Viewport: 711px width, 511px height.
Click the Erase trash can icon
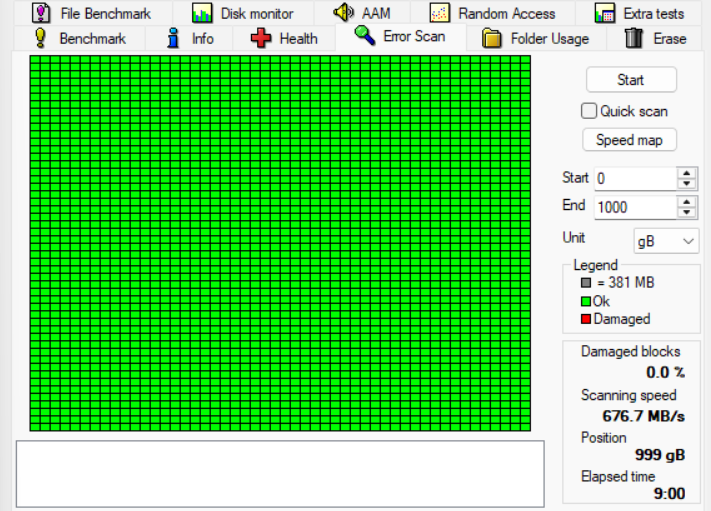tap(634, 38)
